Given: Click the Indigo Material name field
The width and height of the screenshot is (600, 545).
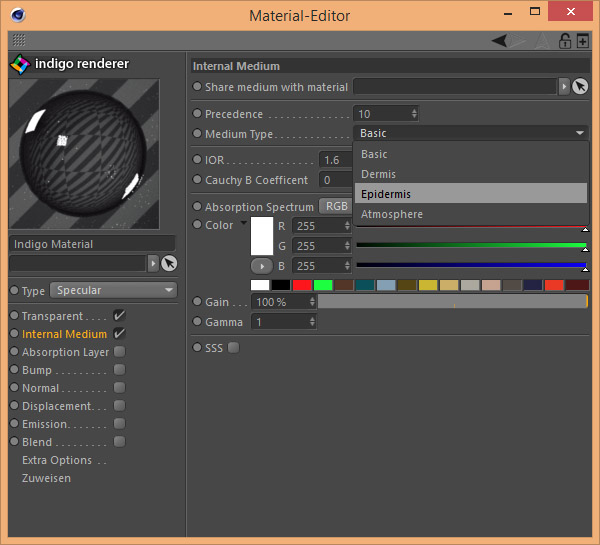Looking at the screenshot, I should pos(92,244).
